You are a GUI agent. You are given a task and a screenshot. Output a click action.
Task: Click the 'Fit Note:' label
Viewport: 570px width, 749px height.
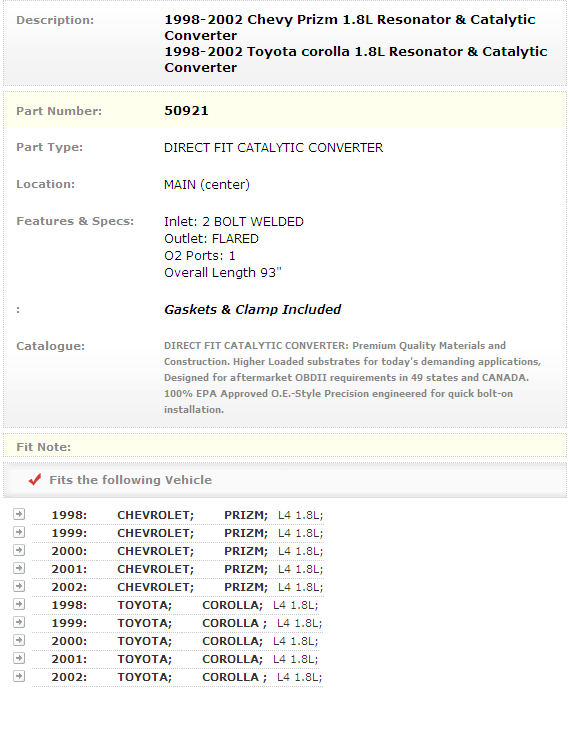click(43, 447)
